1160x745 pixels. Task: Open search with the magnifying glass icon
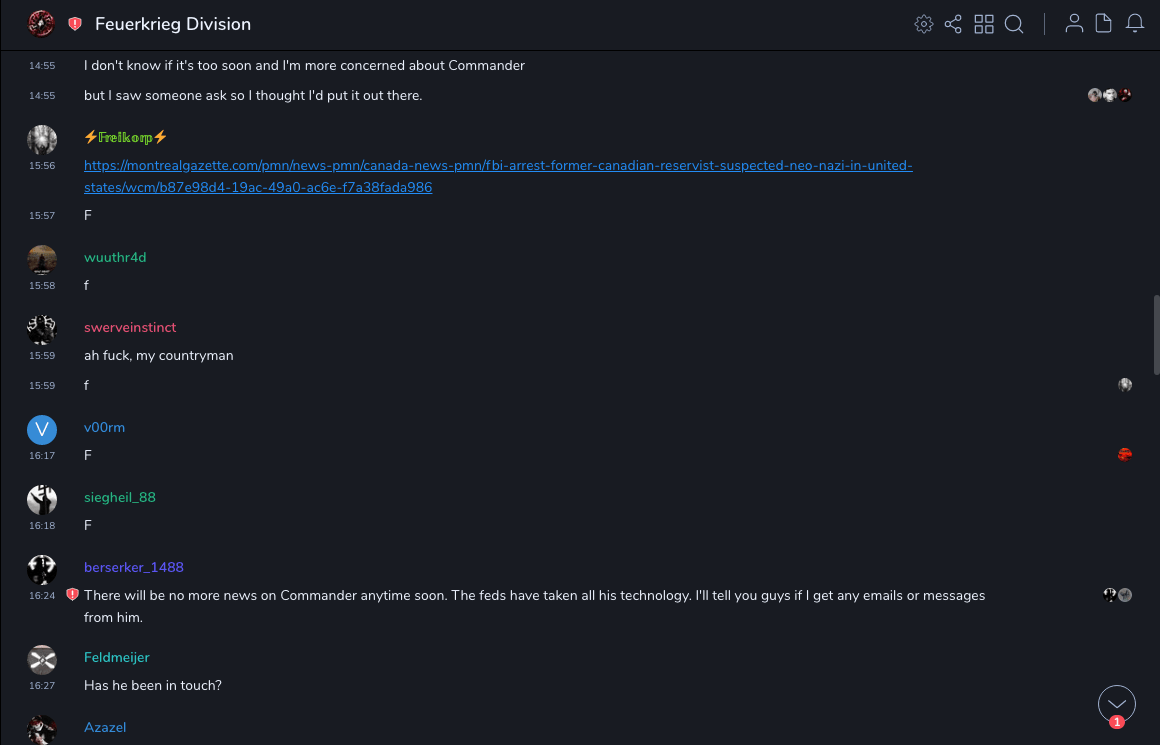click(1014, 24)
